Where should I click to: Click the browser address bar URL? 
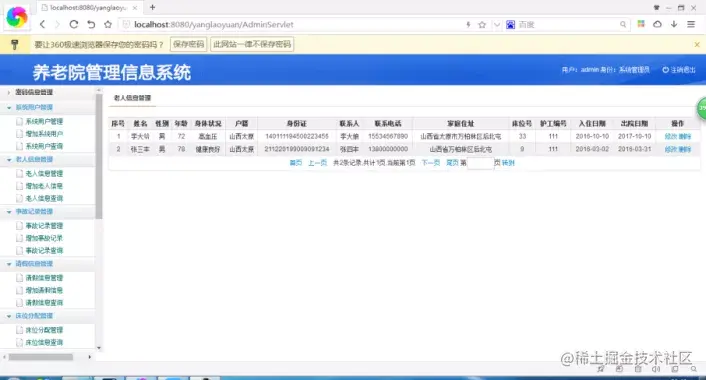pos(213,25)
